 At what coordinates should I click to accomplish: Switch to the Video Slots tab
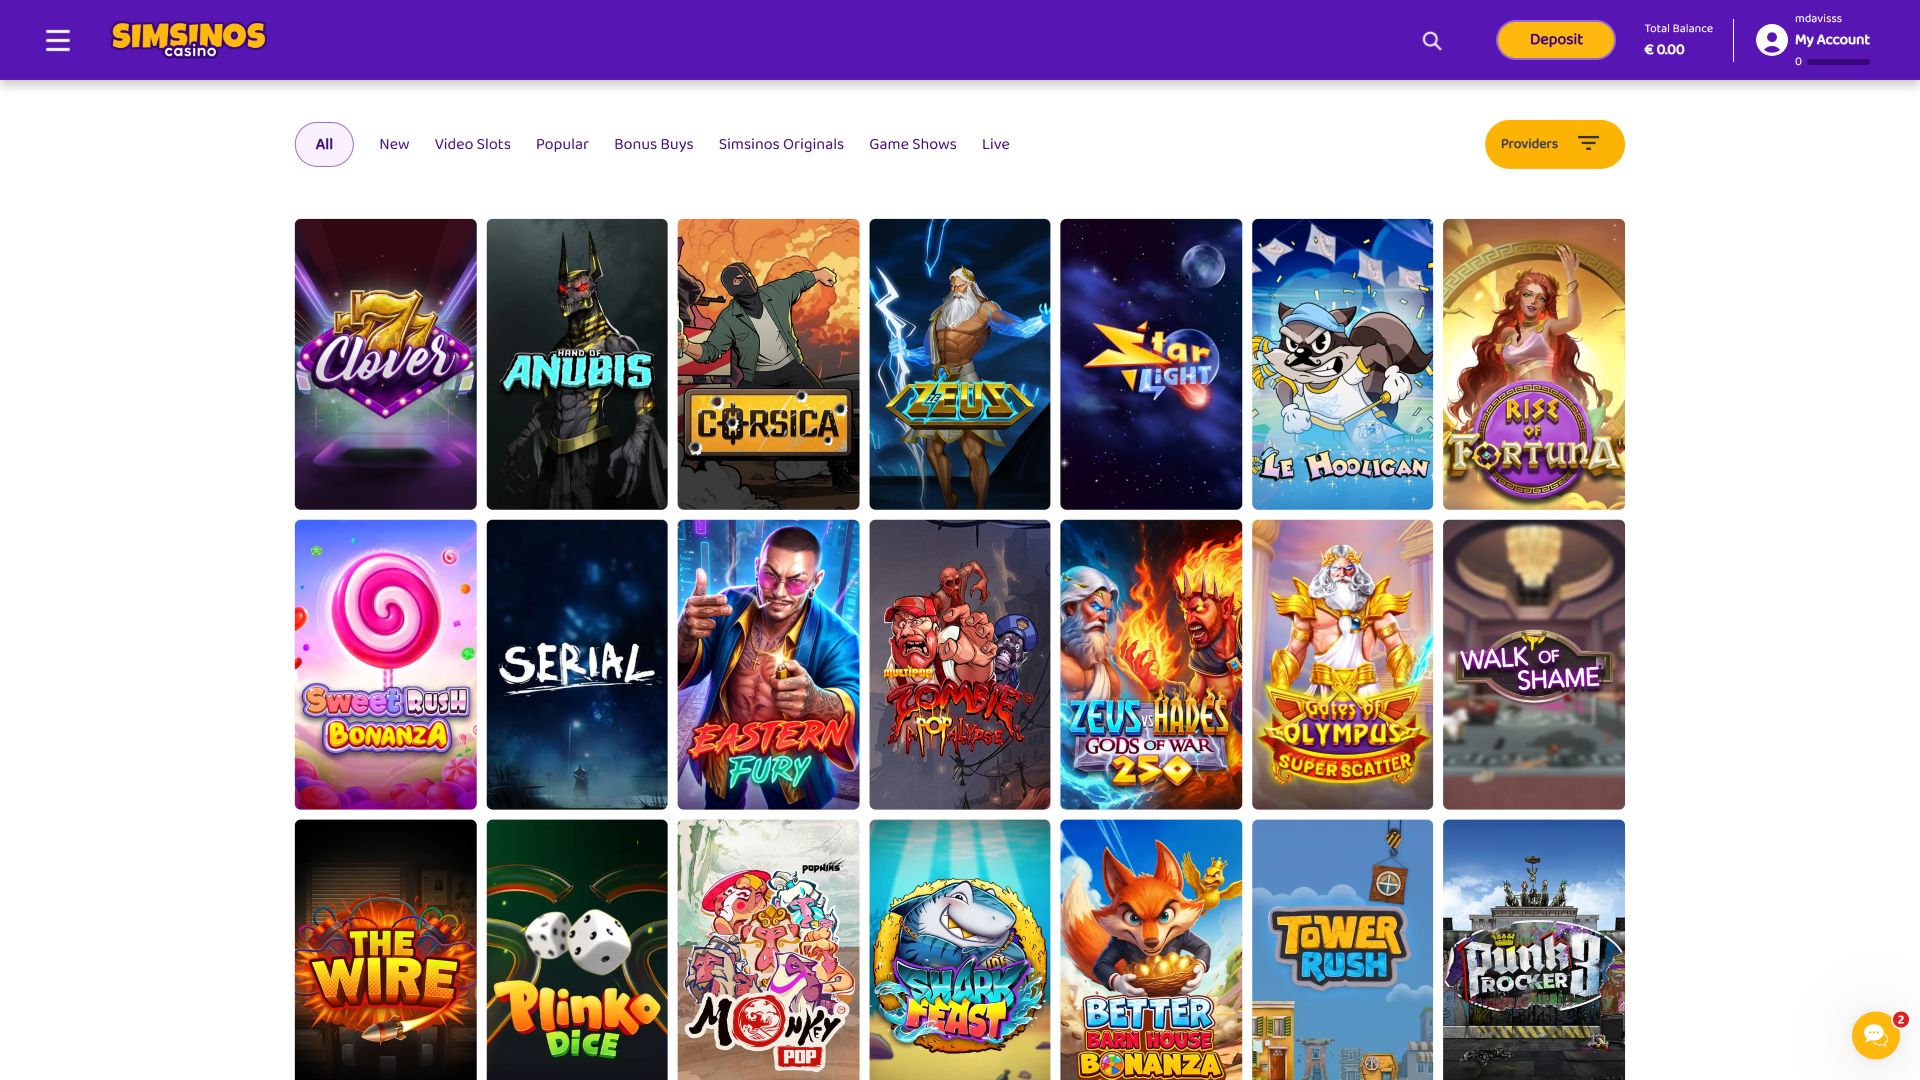coord(472,144)
